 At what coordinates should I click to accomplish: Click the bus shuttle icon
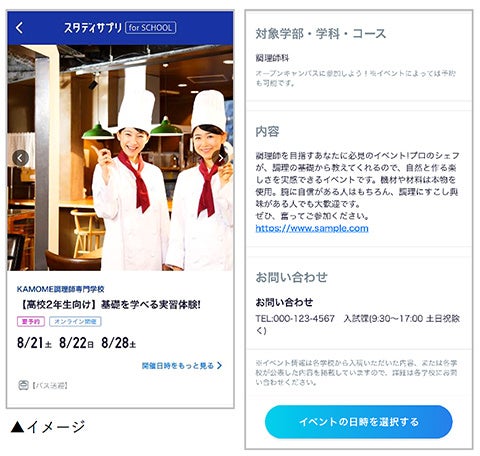(23, 385)
